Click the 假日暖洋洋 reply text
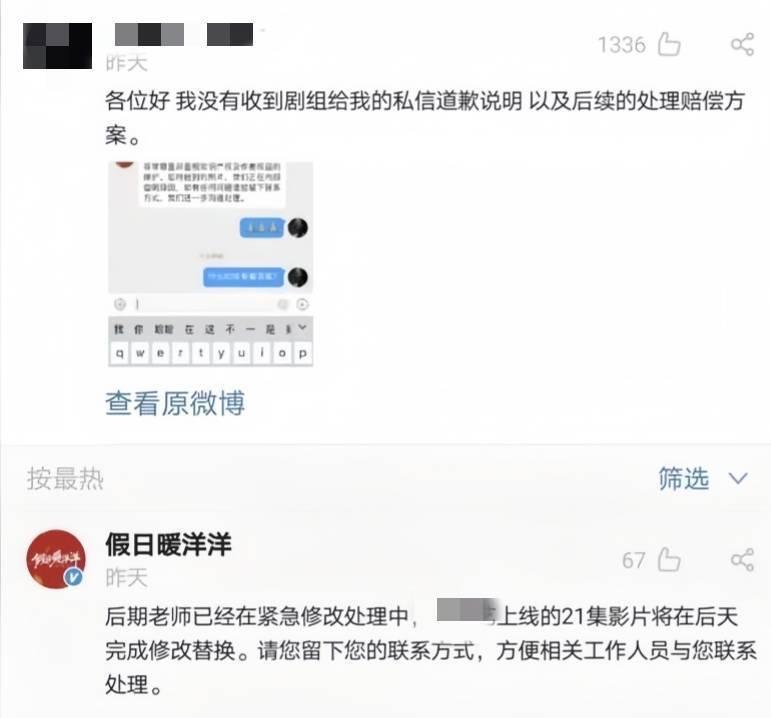Image resolution: width=771 pixels, height=718 pixels. point(430,650)
